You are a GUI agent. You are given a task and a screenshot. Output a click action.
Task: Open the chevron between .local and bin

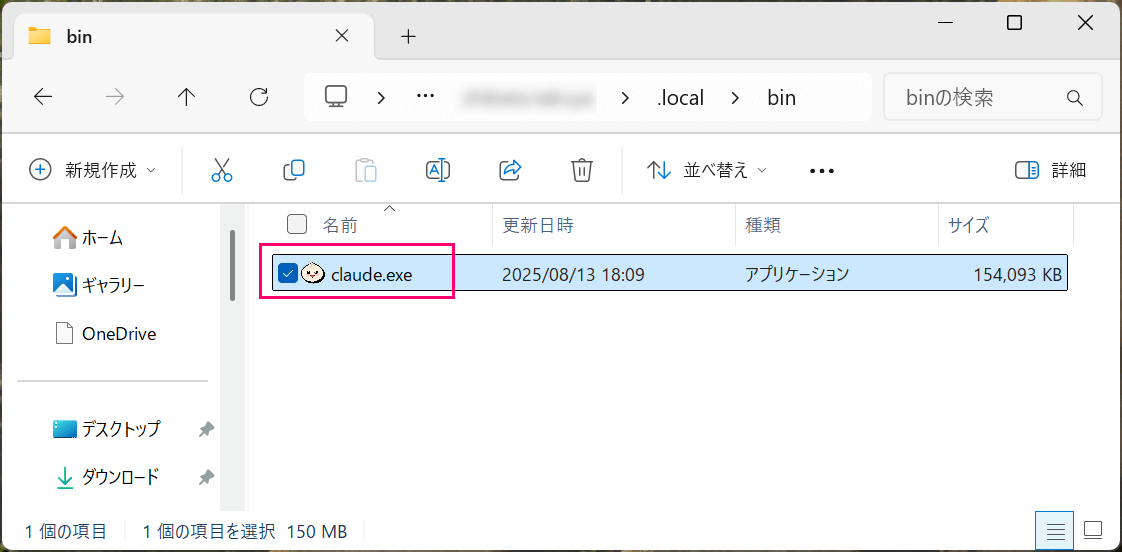point(735,98)
